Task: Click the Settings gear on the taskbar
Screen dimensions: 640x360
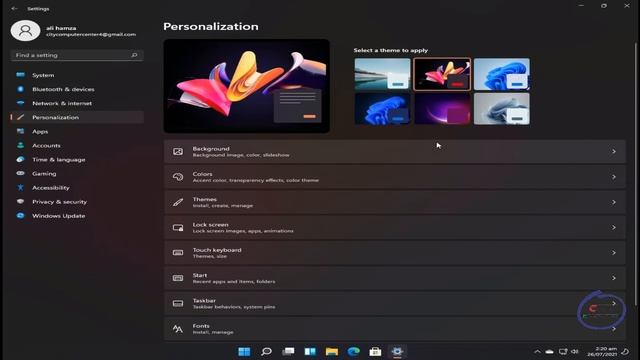Action: point(397,351)
